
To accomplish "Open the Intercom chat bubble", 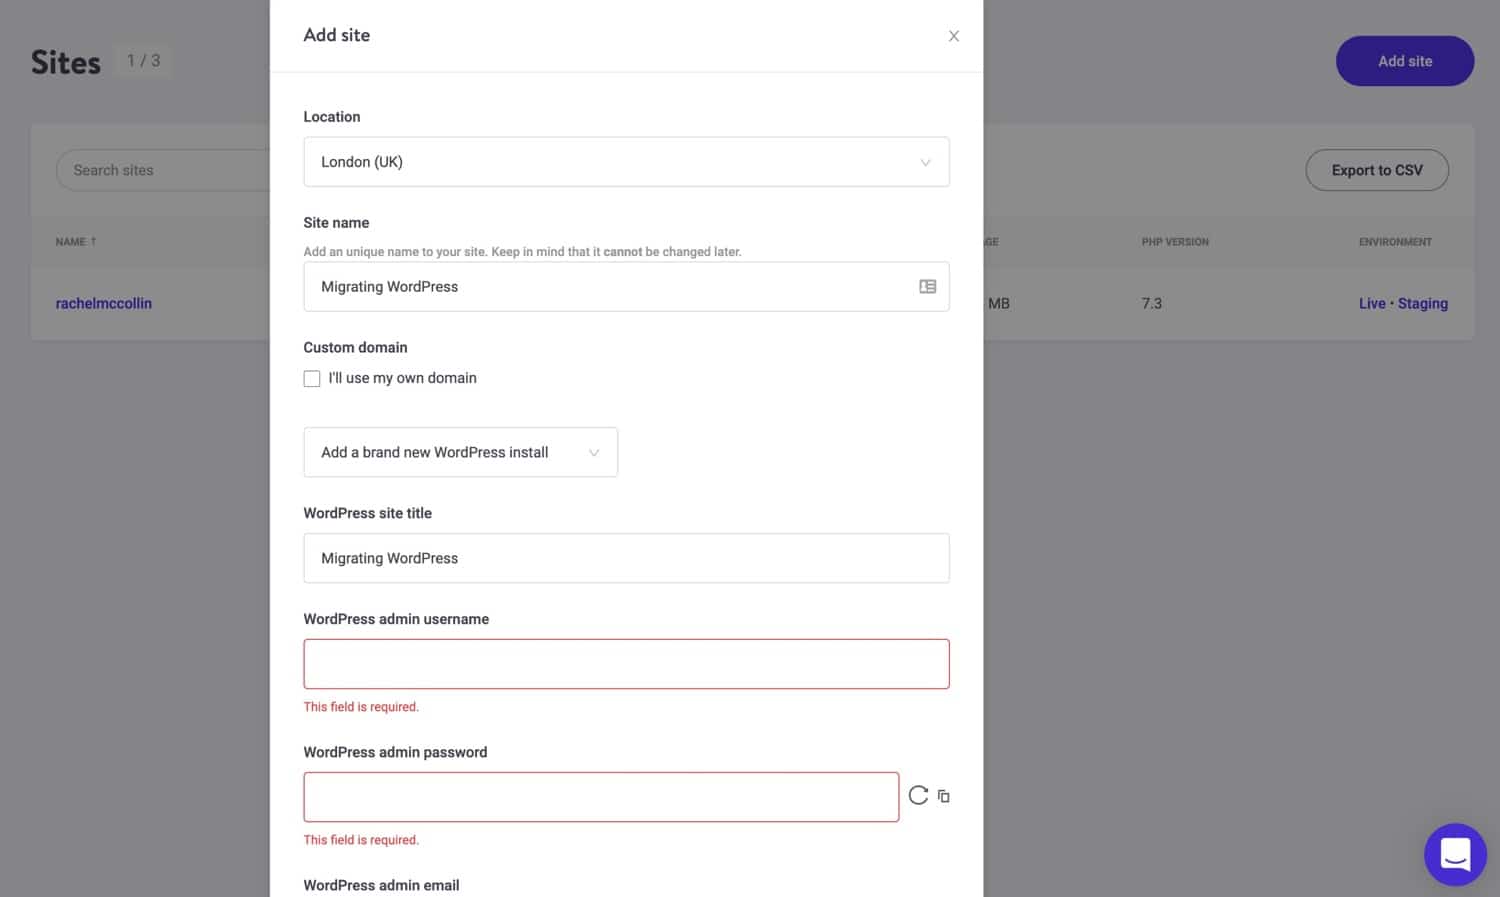I will pos(1455,855).
